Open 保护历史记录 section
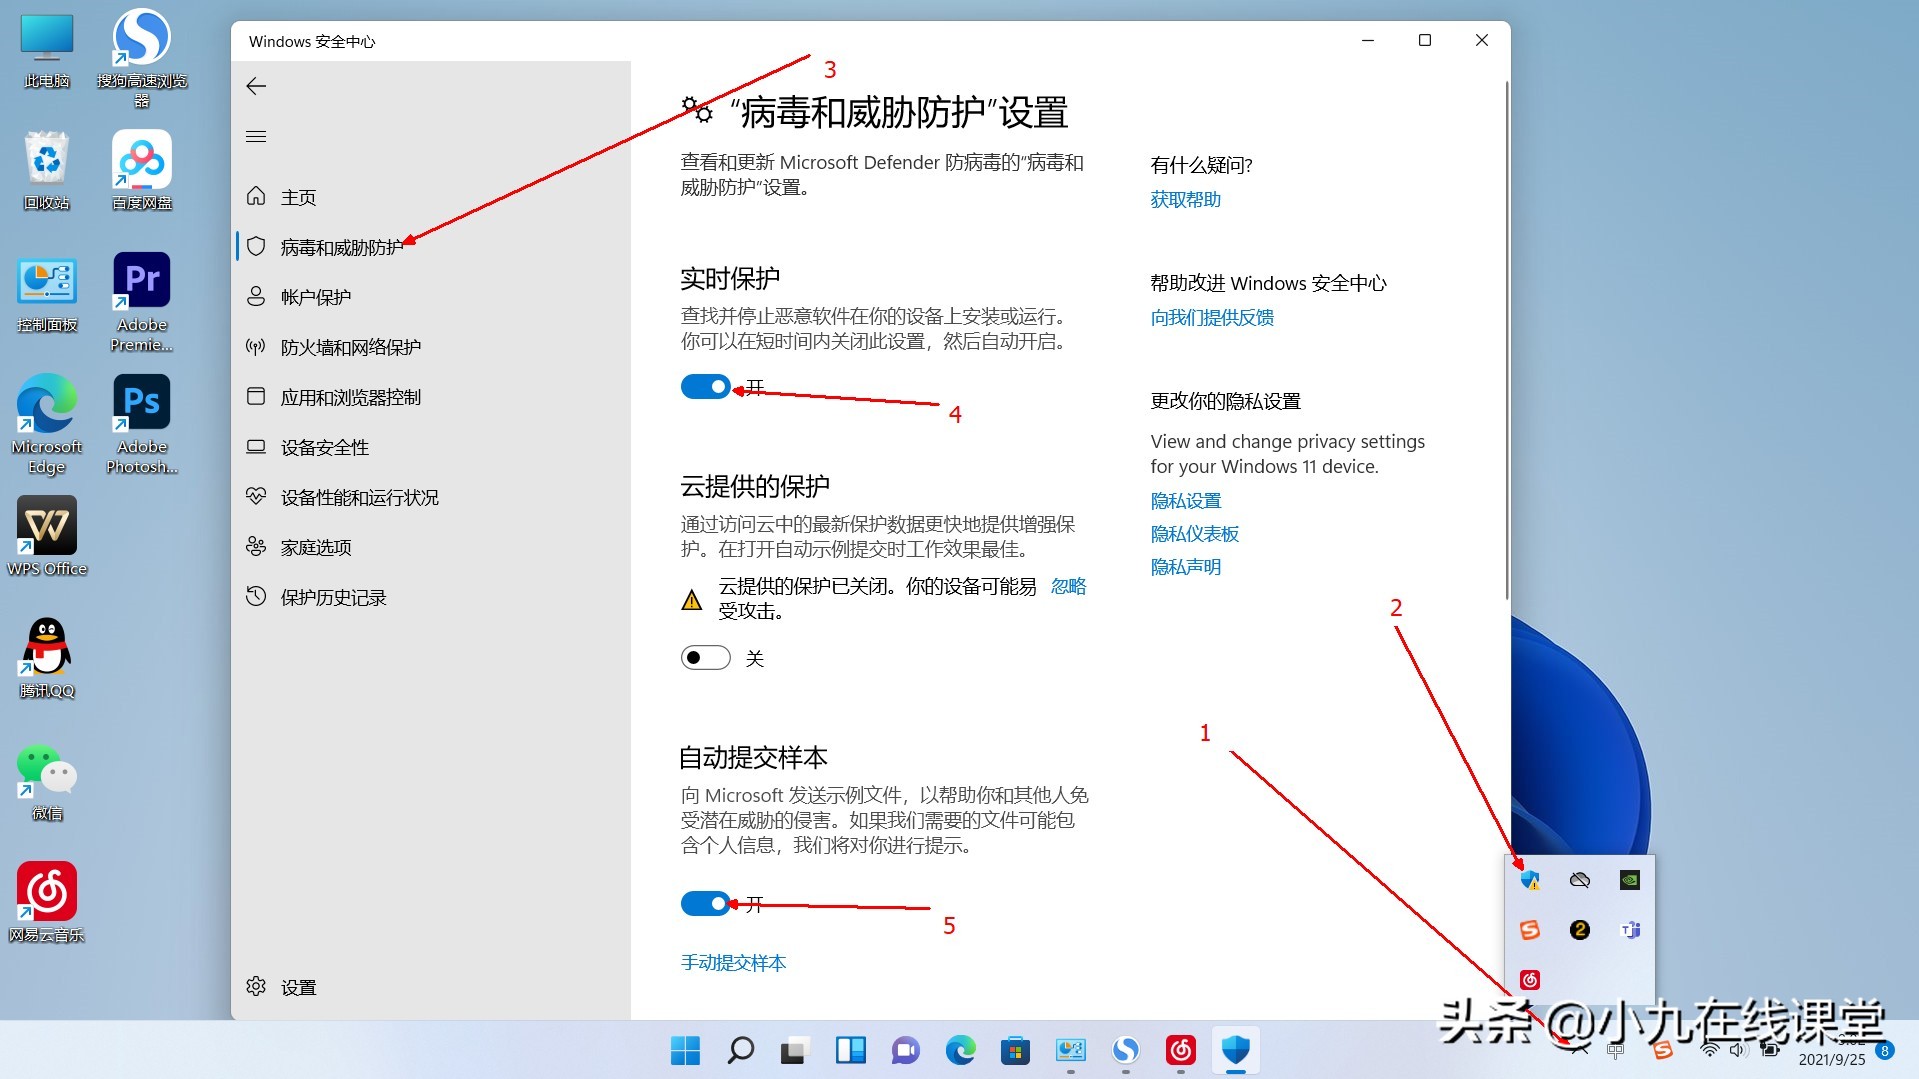 tap(332, 596)
